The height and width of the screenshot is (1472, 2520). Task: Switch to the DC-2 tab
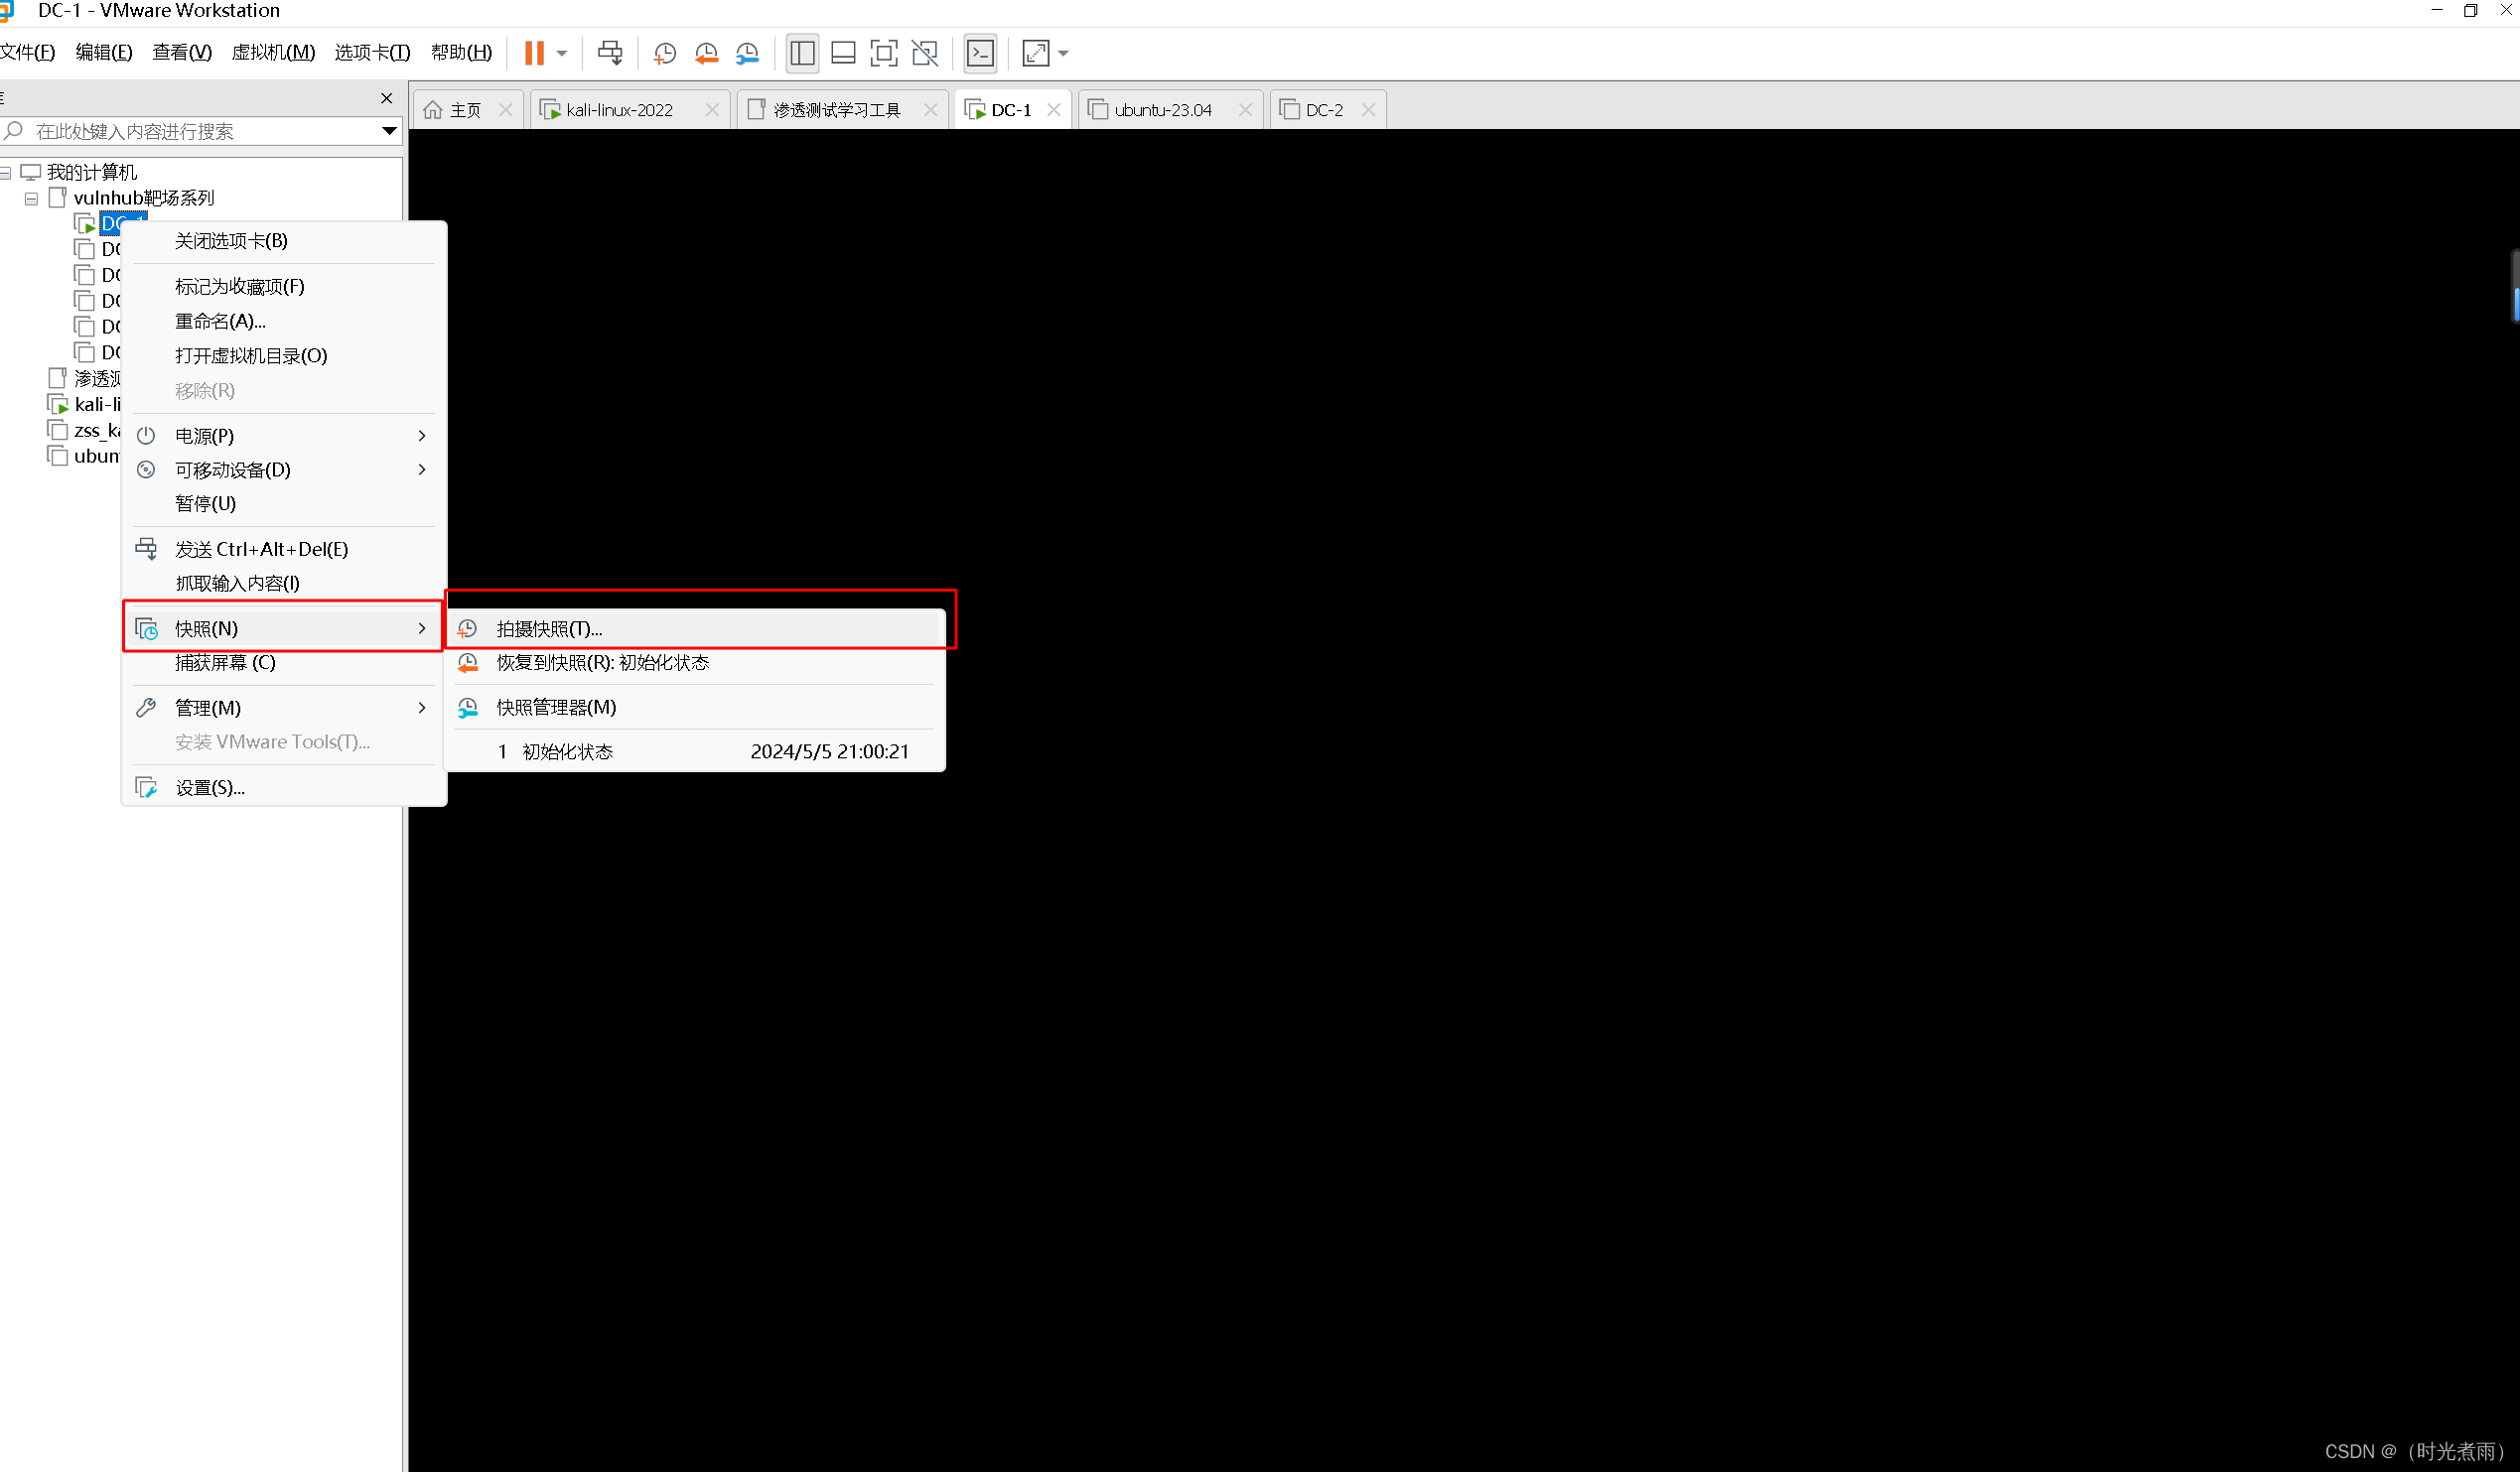[1324, 110]
